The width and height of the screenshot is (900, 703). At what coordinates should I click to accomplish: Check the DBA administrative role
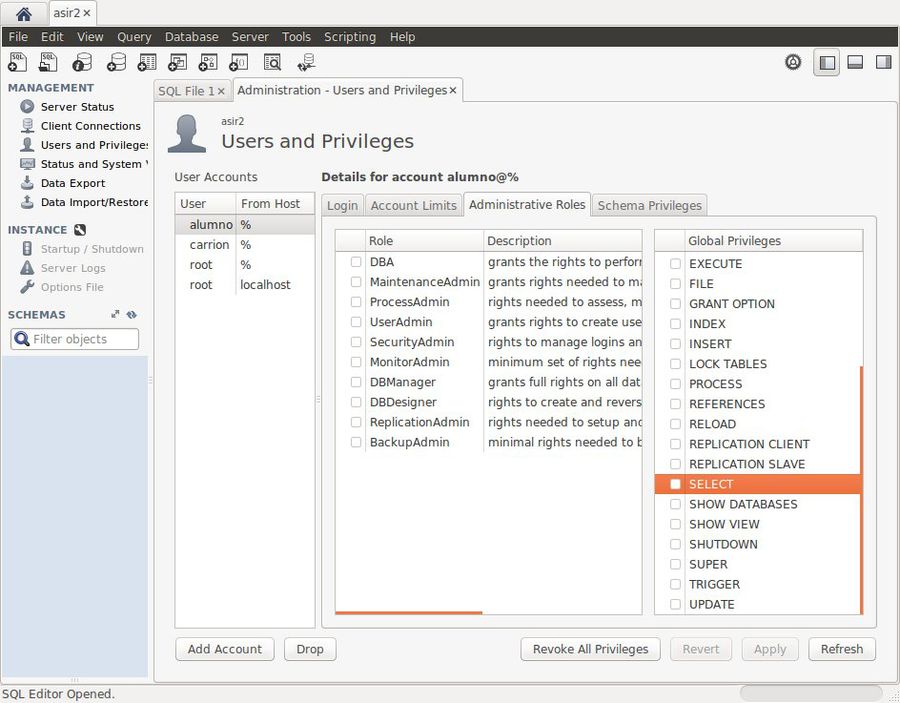coord(355,262)
